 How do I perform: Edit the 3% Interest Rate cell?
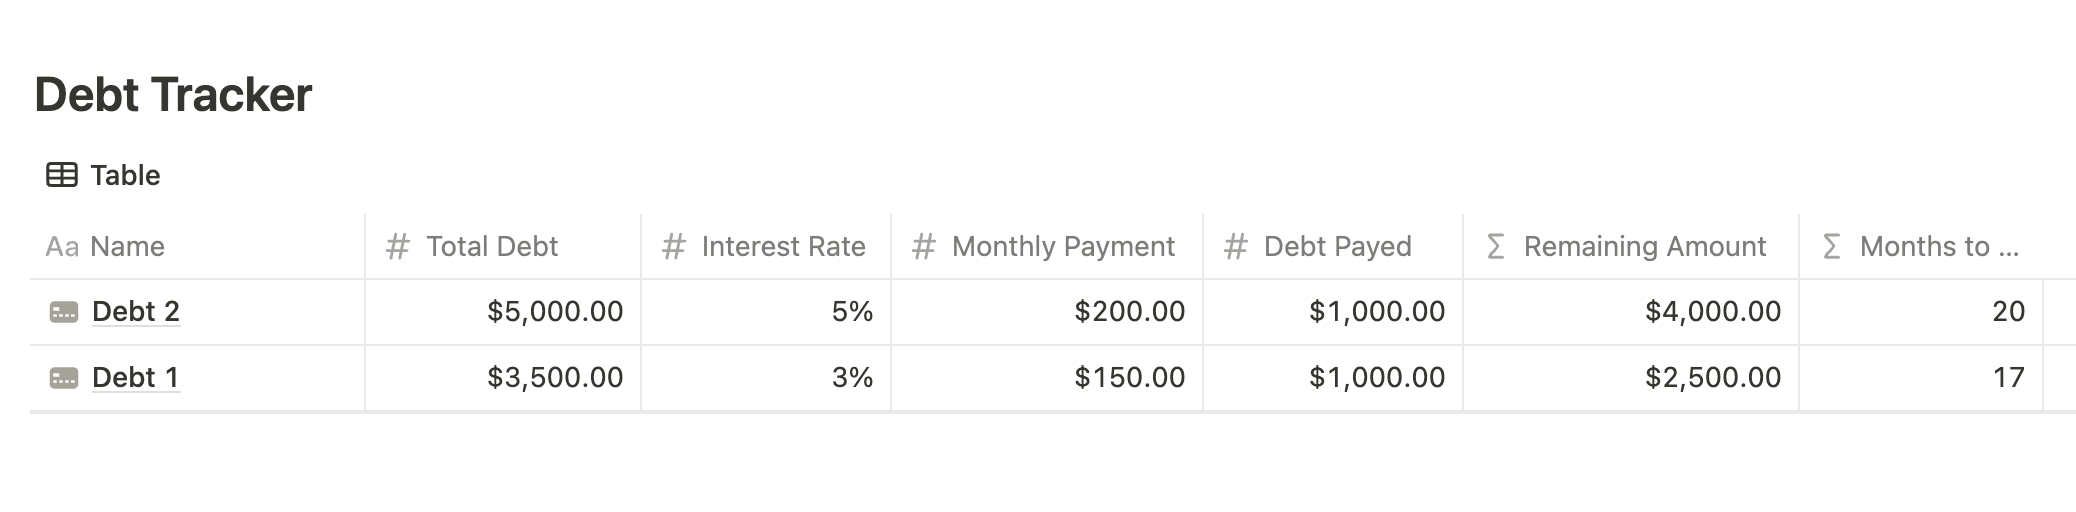[x=852, y=378]
